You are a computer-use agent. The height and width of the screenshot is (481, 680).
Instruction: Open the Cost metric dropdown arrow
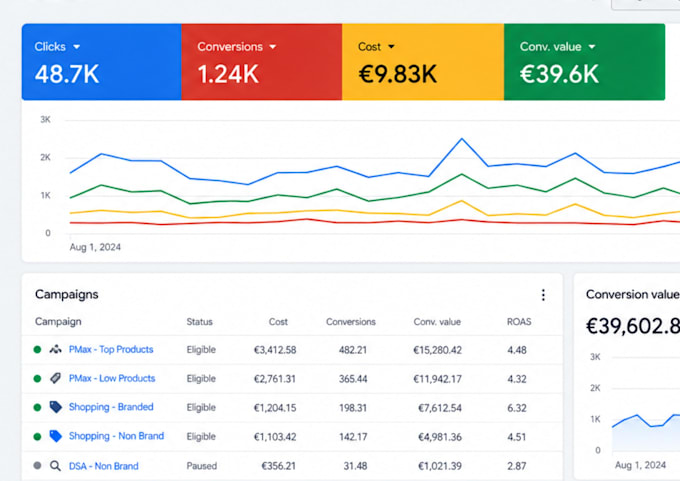coord(391,47)
